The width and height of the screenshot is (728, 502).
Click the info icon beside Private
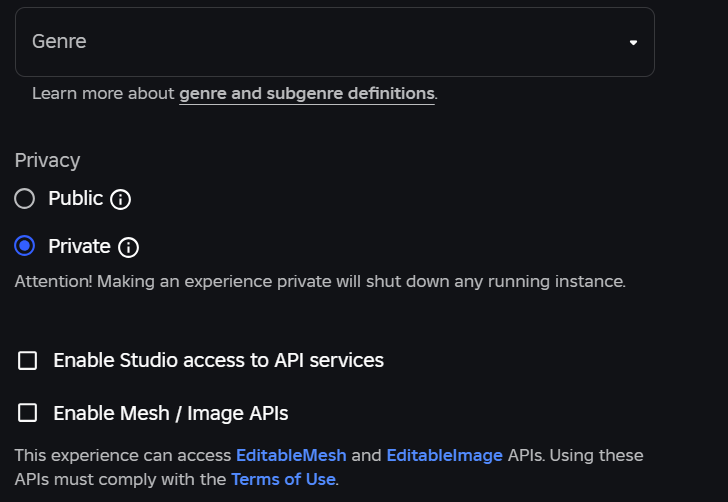pos(128,247)
